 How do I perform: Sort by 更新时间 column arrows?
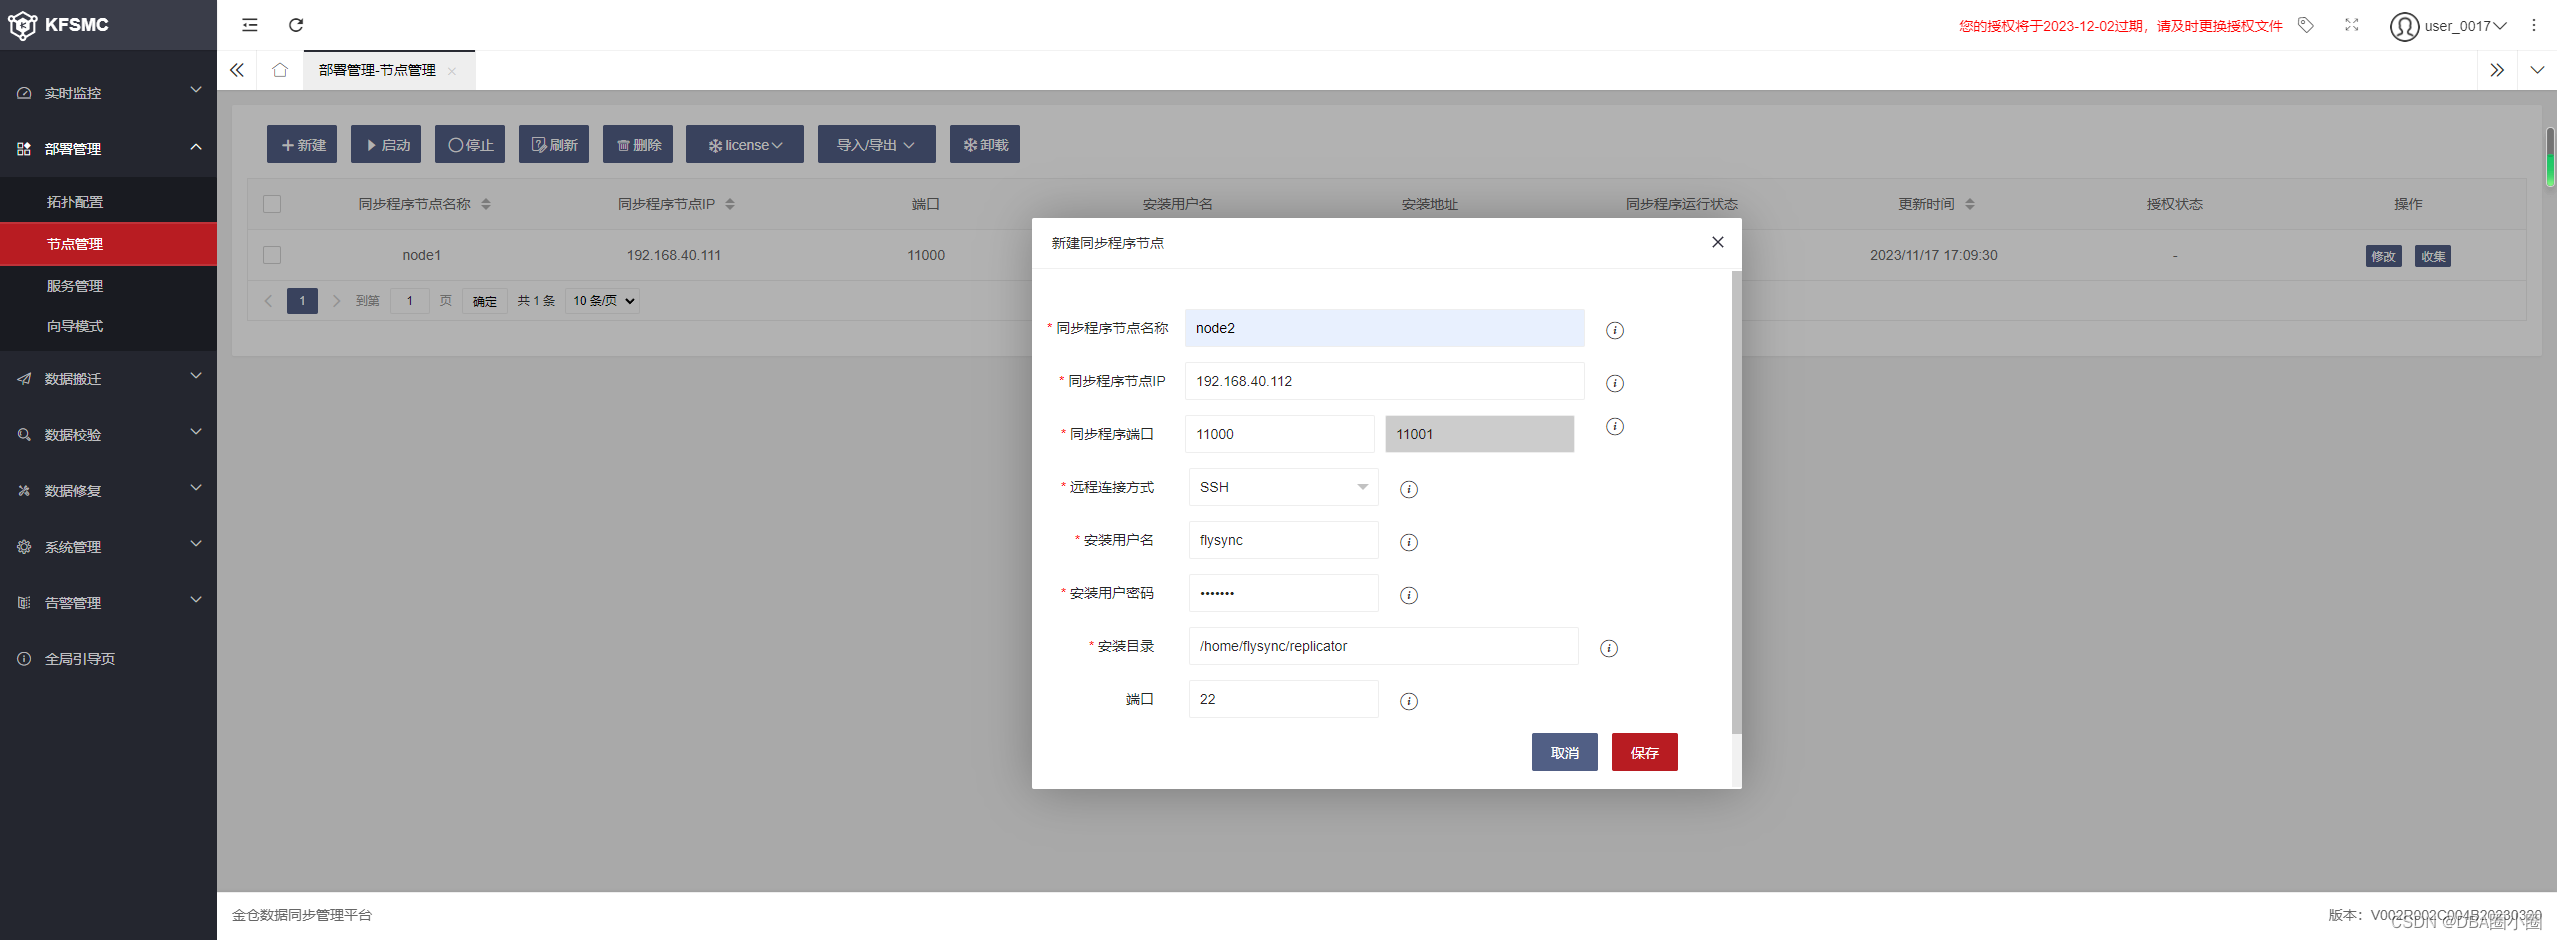(1970, 204)
